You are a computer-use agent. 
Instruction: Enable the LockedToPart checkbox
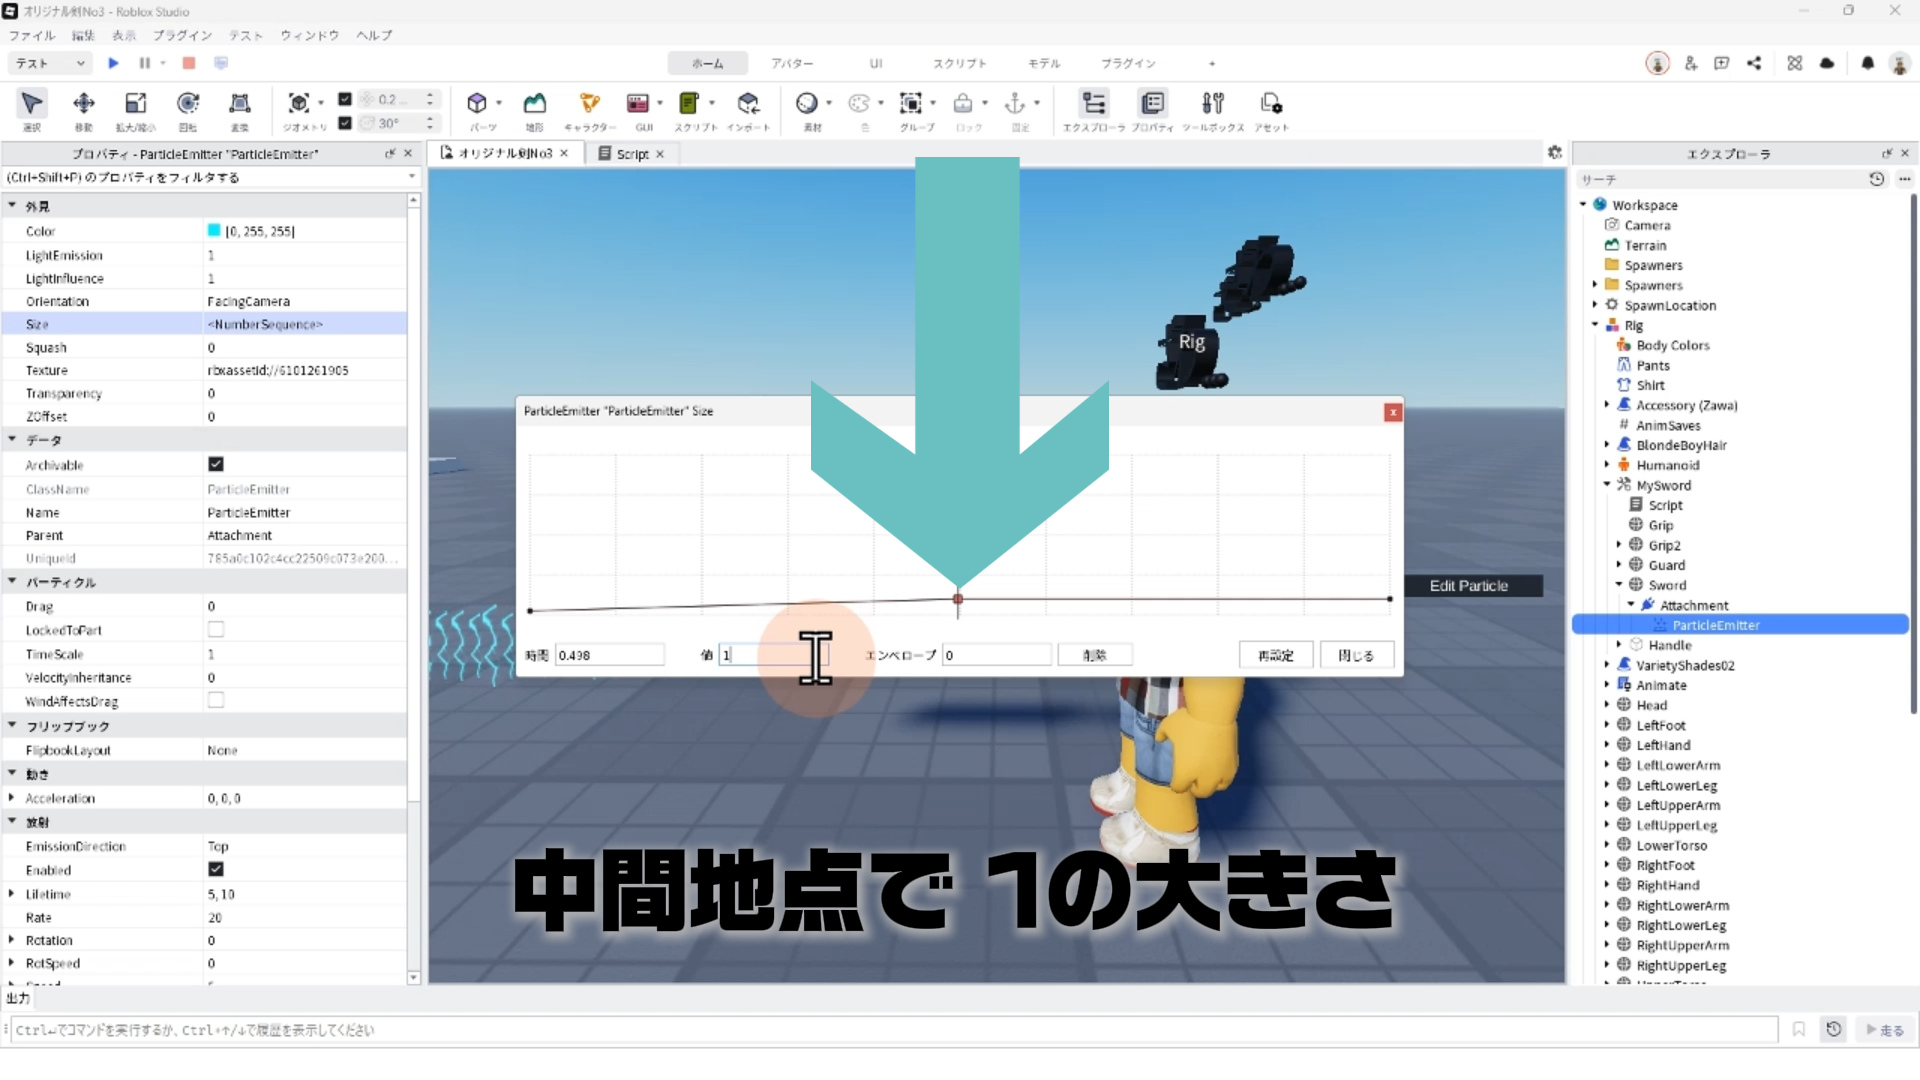[215, 629]
